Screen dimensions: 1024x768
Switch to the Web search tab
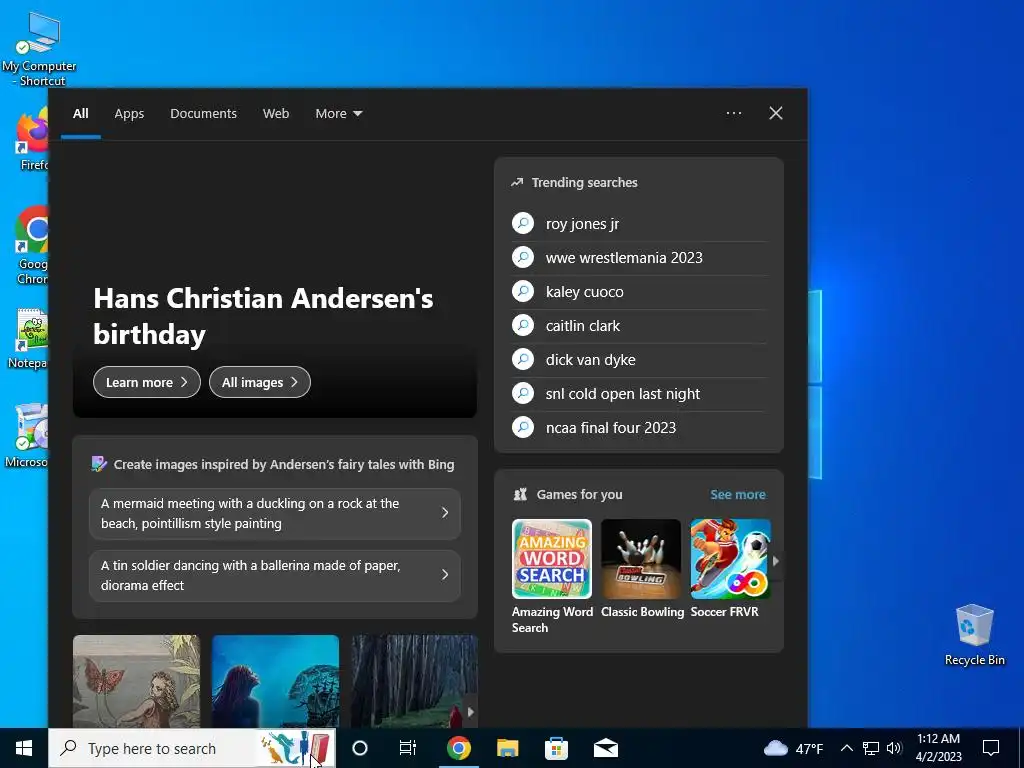coord(276,114)
